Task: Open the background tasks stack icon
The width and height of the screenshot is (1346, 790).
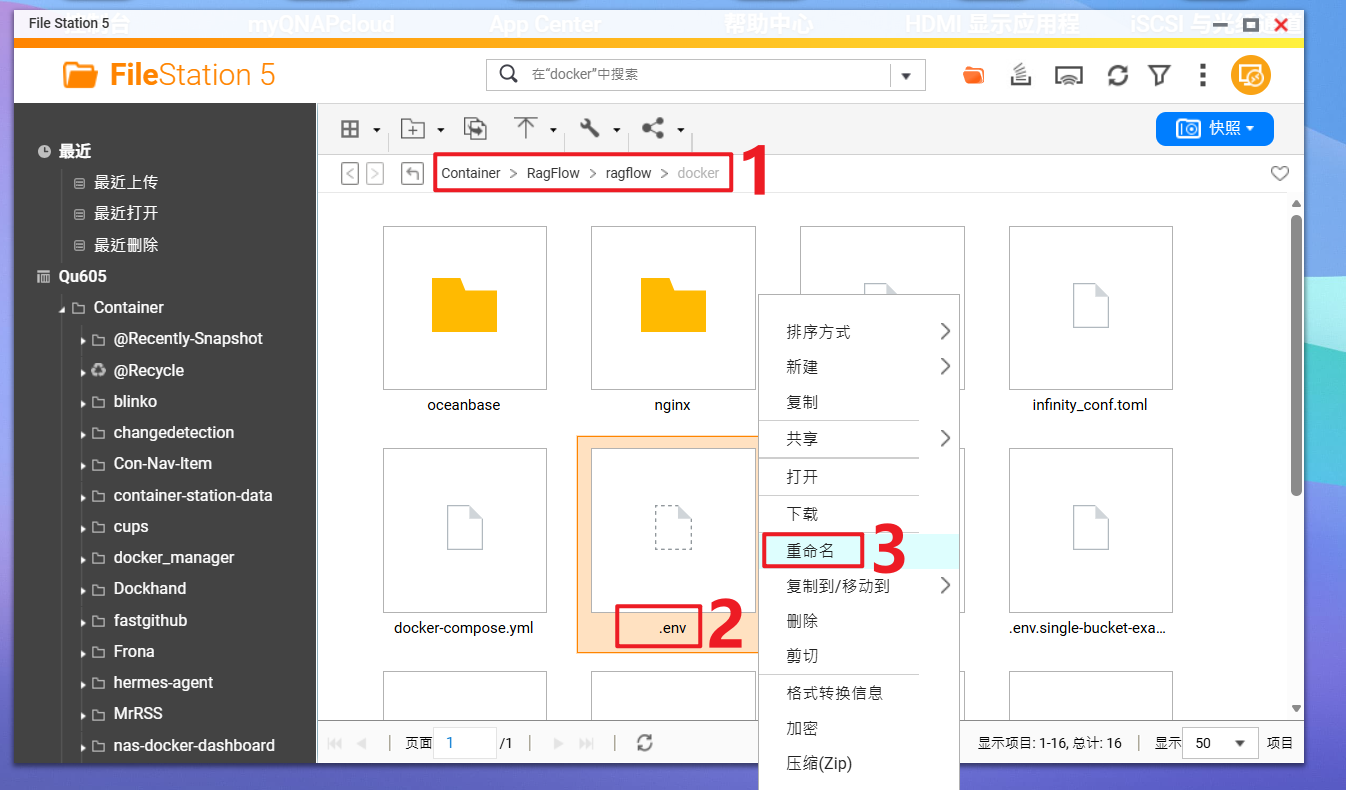Action: 1020,75
